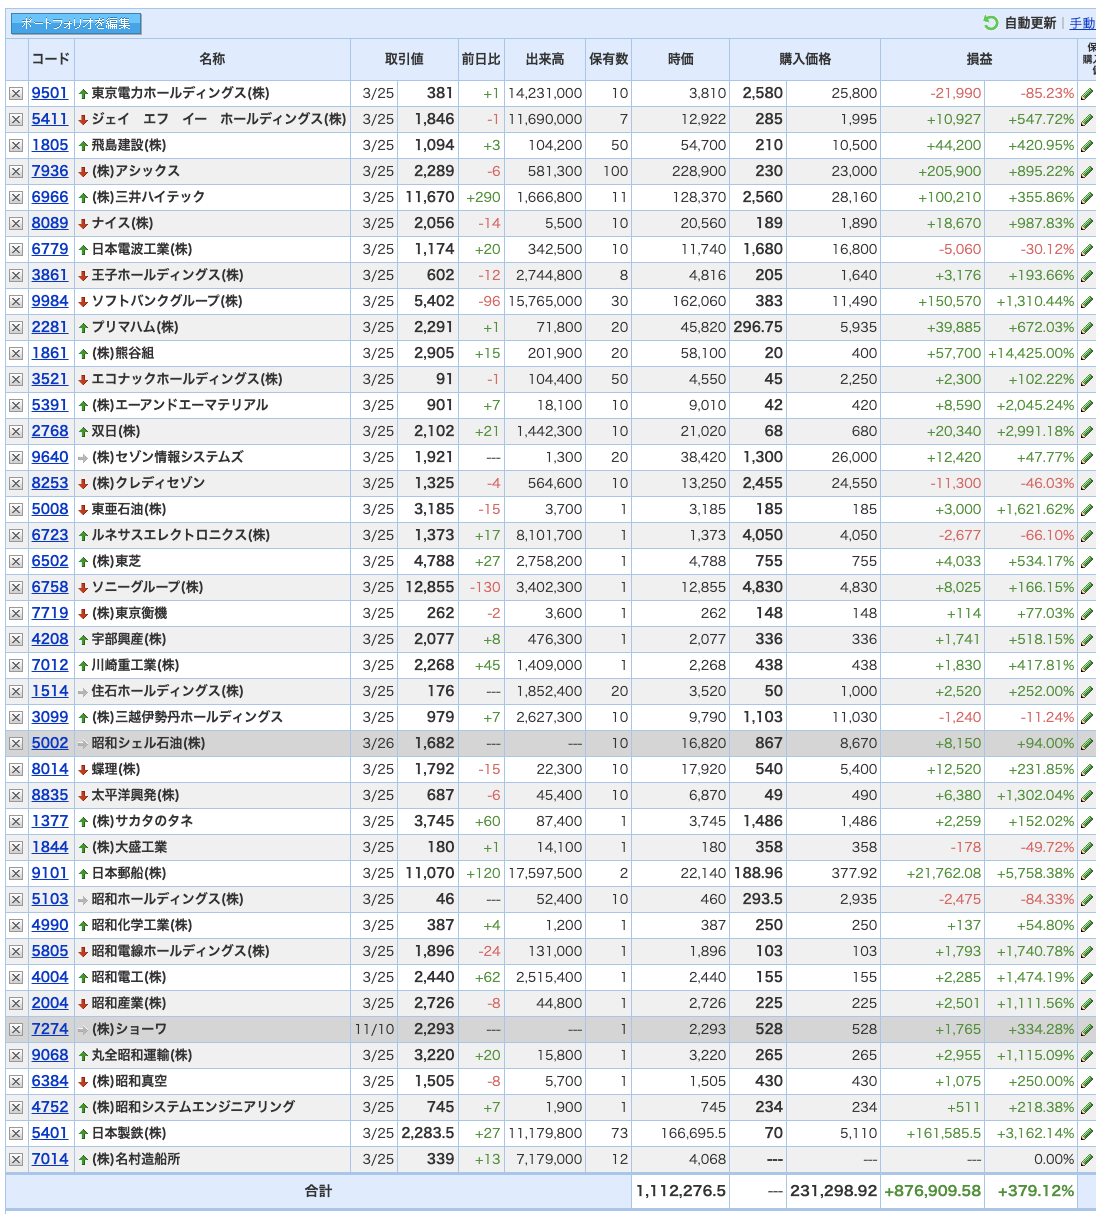This screenshot has width=1096, height=1214.
Task: Delete the 2768 双日 row
Action: tap(16, 431)
